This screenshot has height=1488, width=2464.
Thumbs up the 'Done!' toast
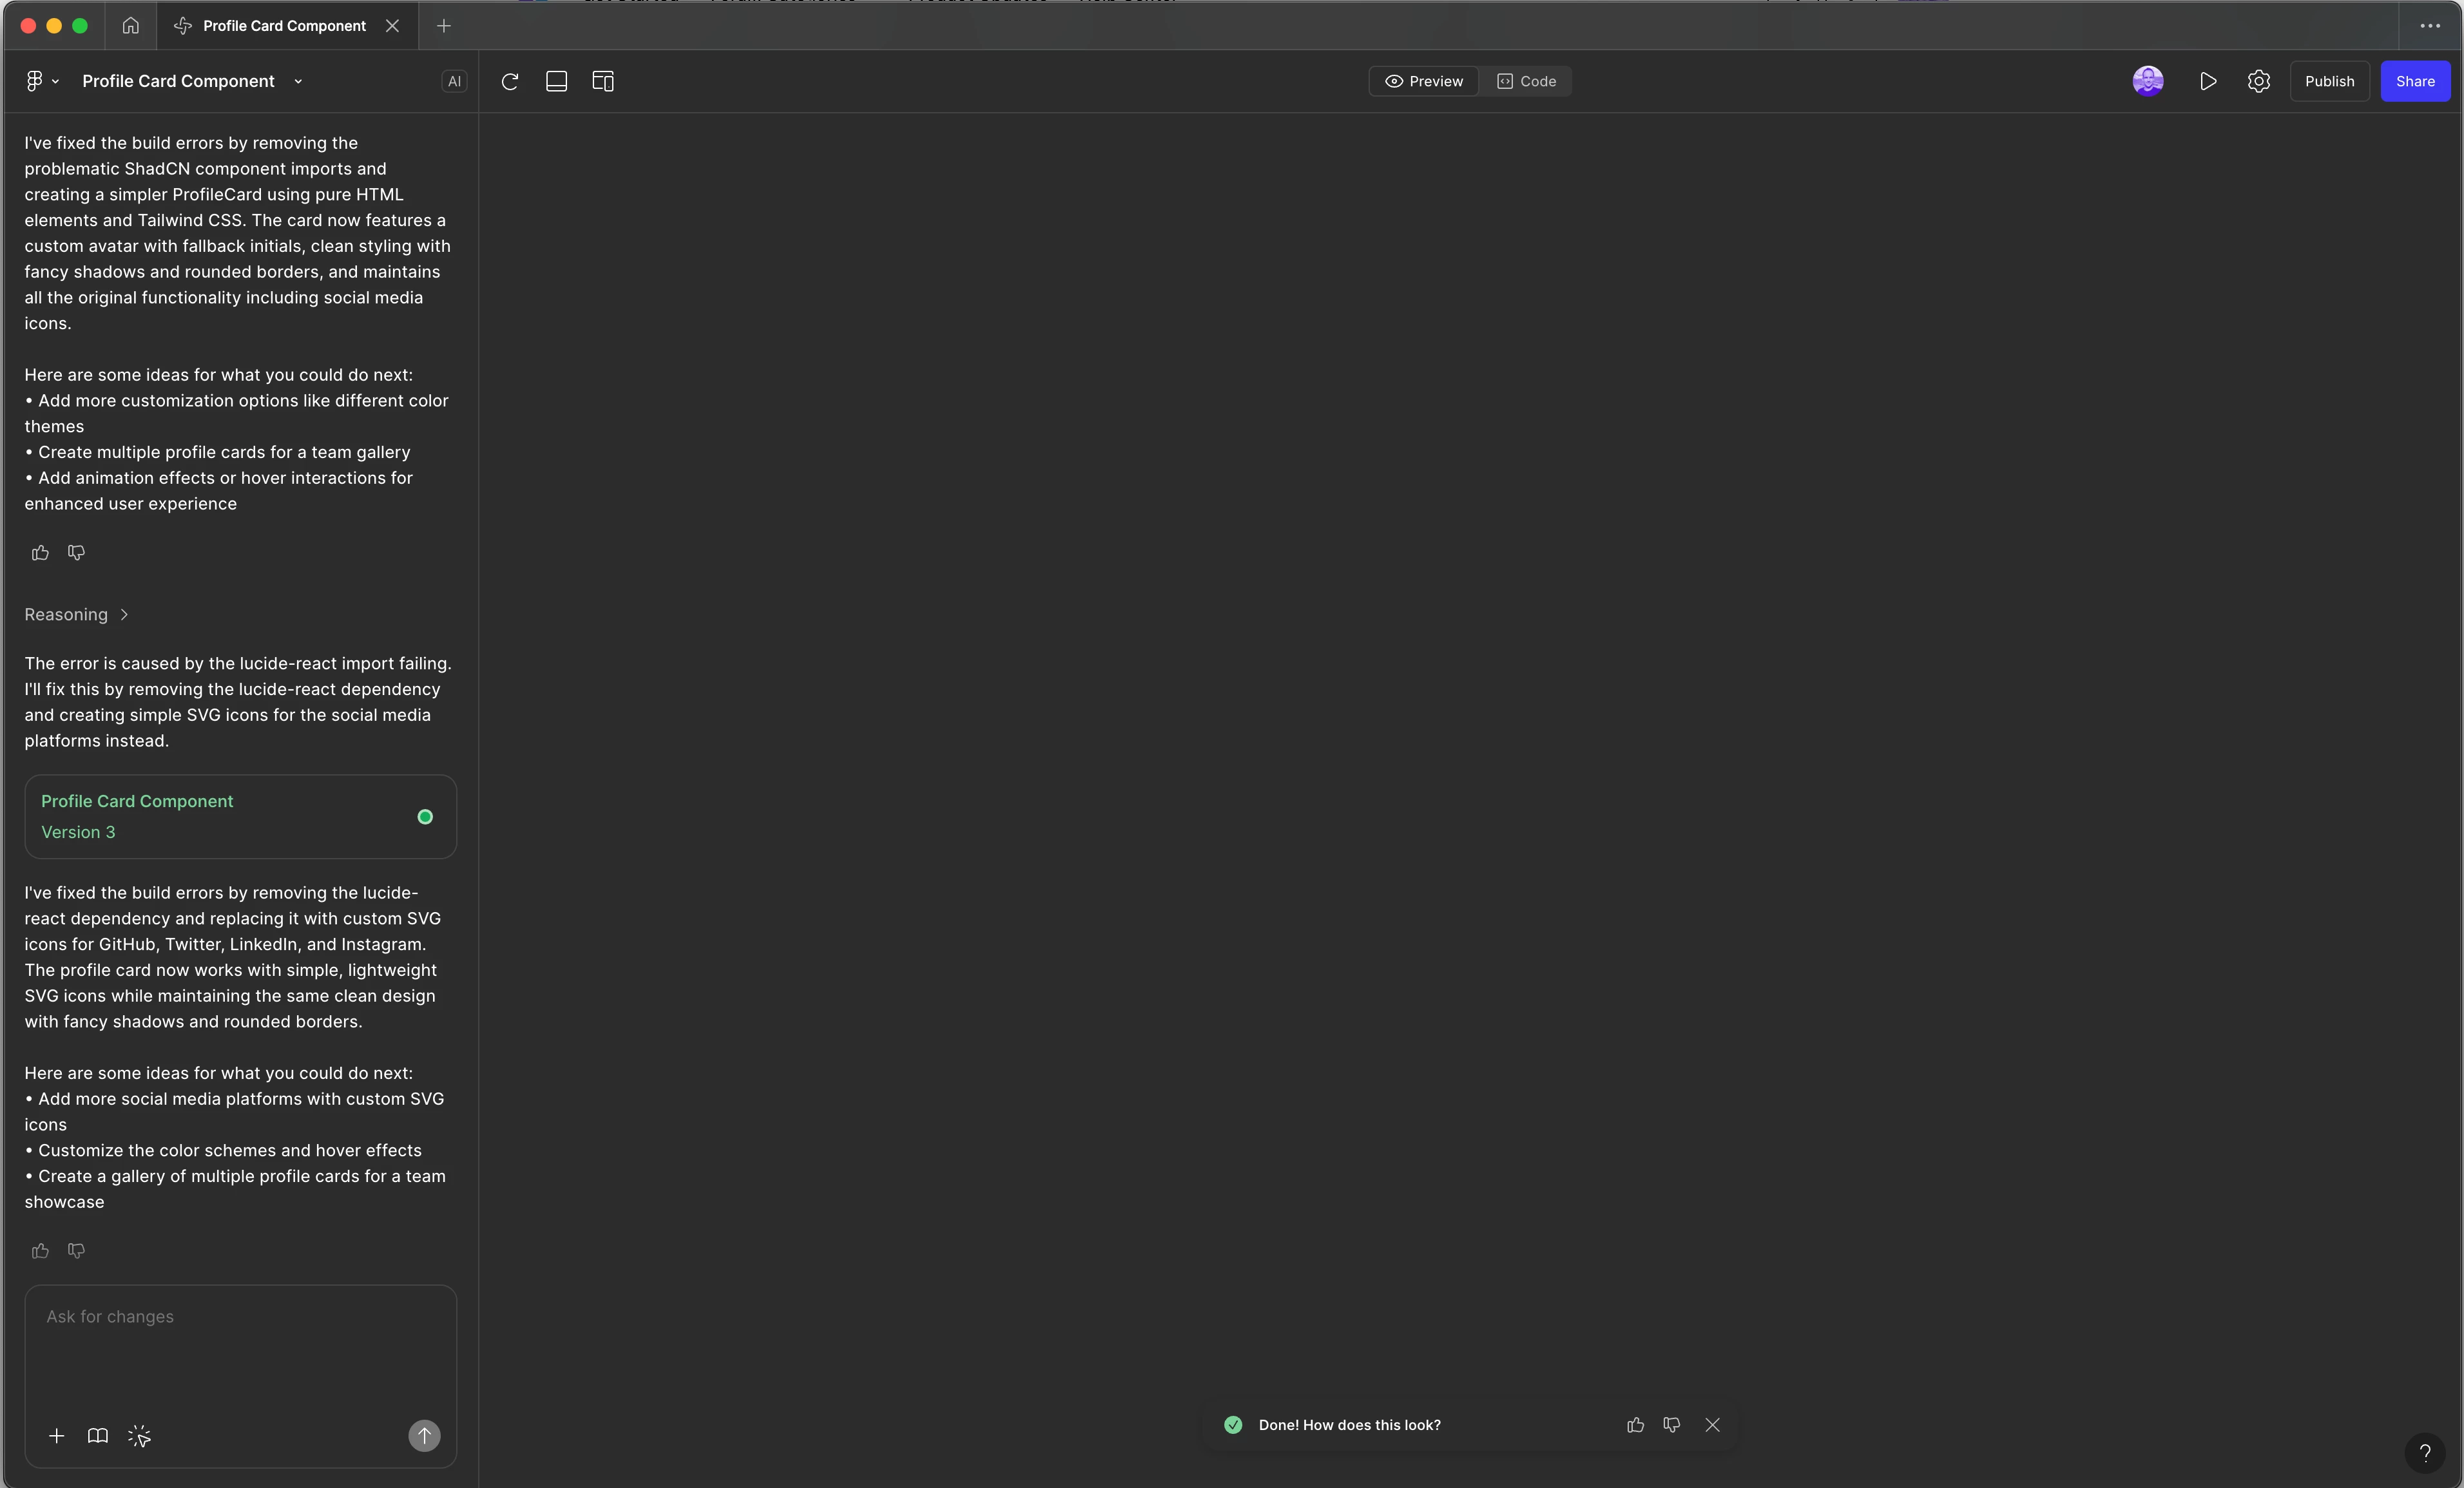[x=1635, y=1425]
